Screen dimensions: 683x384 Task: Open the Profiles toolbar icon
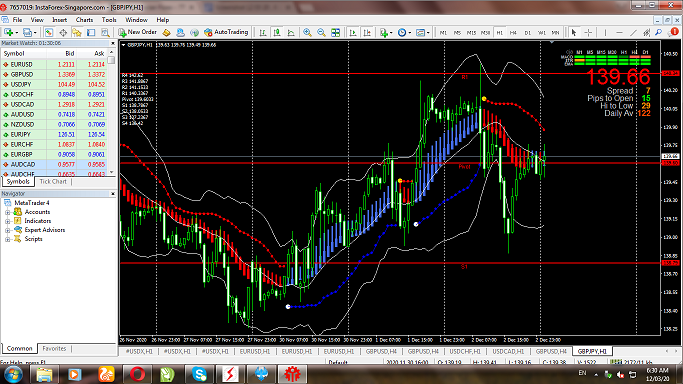[x=27, y=33]
